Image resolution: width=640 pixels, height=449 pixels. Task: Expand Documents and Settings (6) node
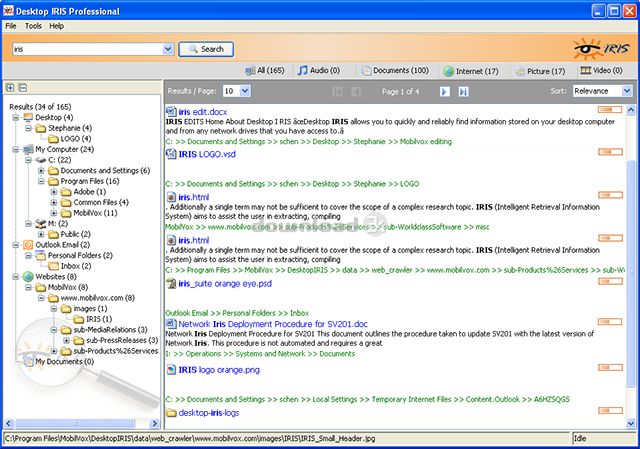click(41, 170)
